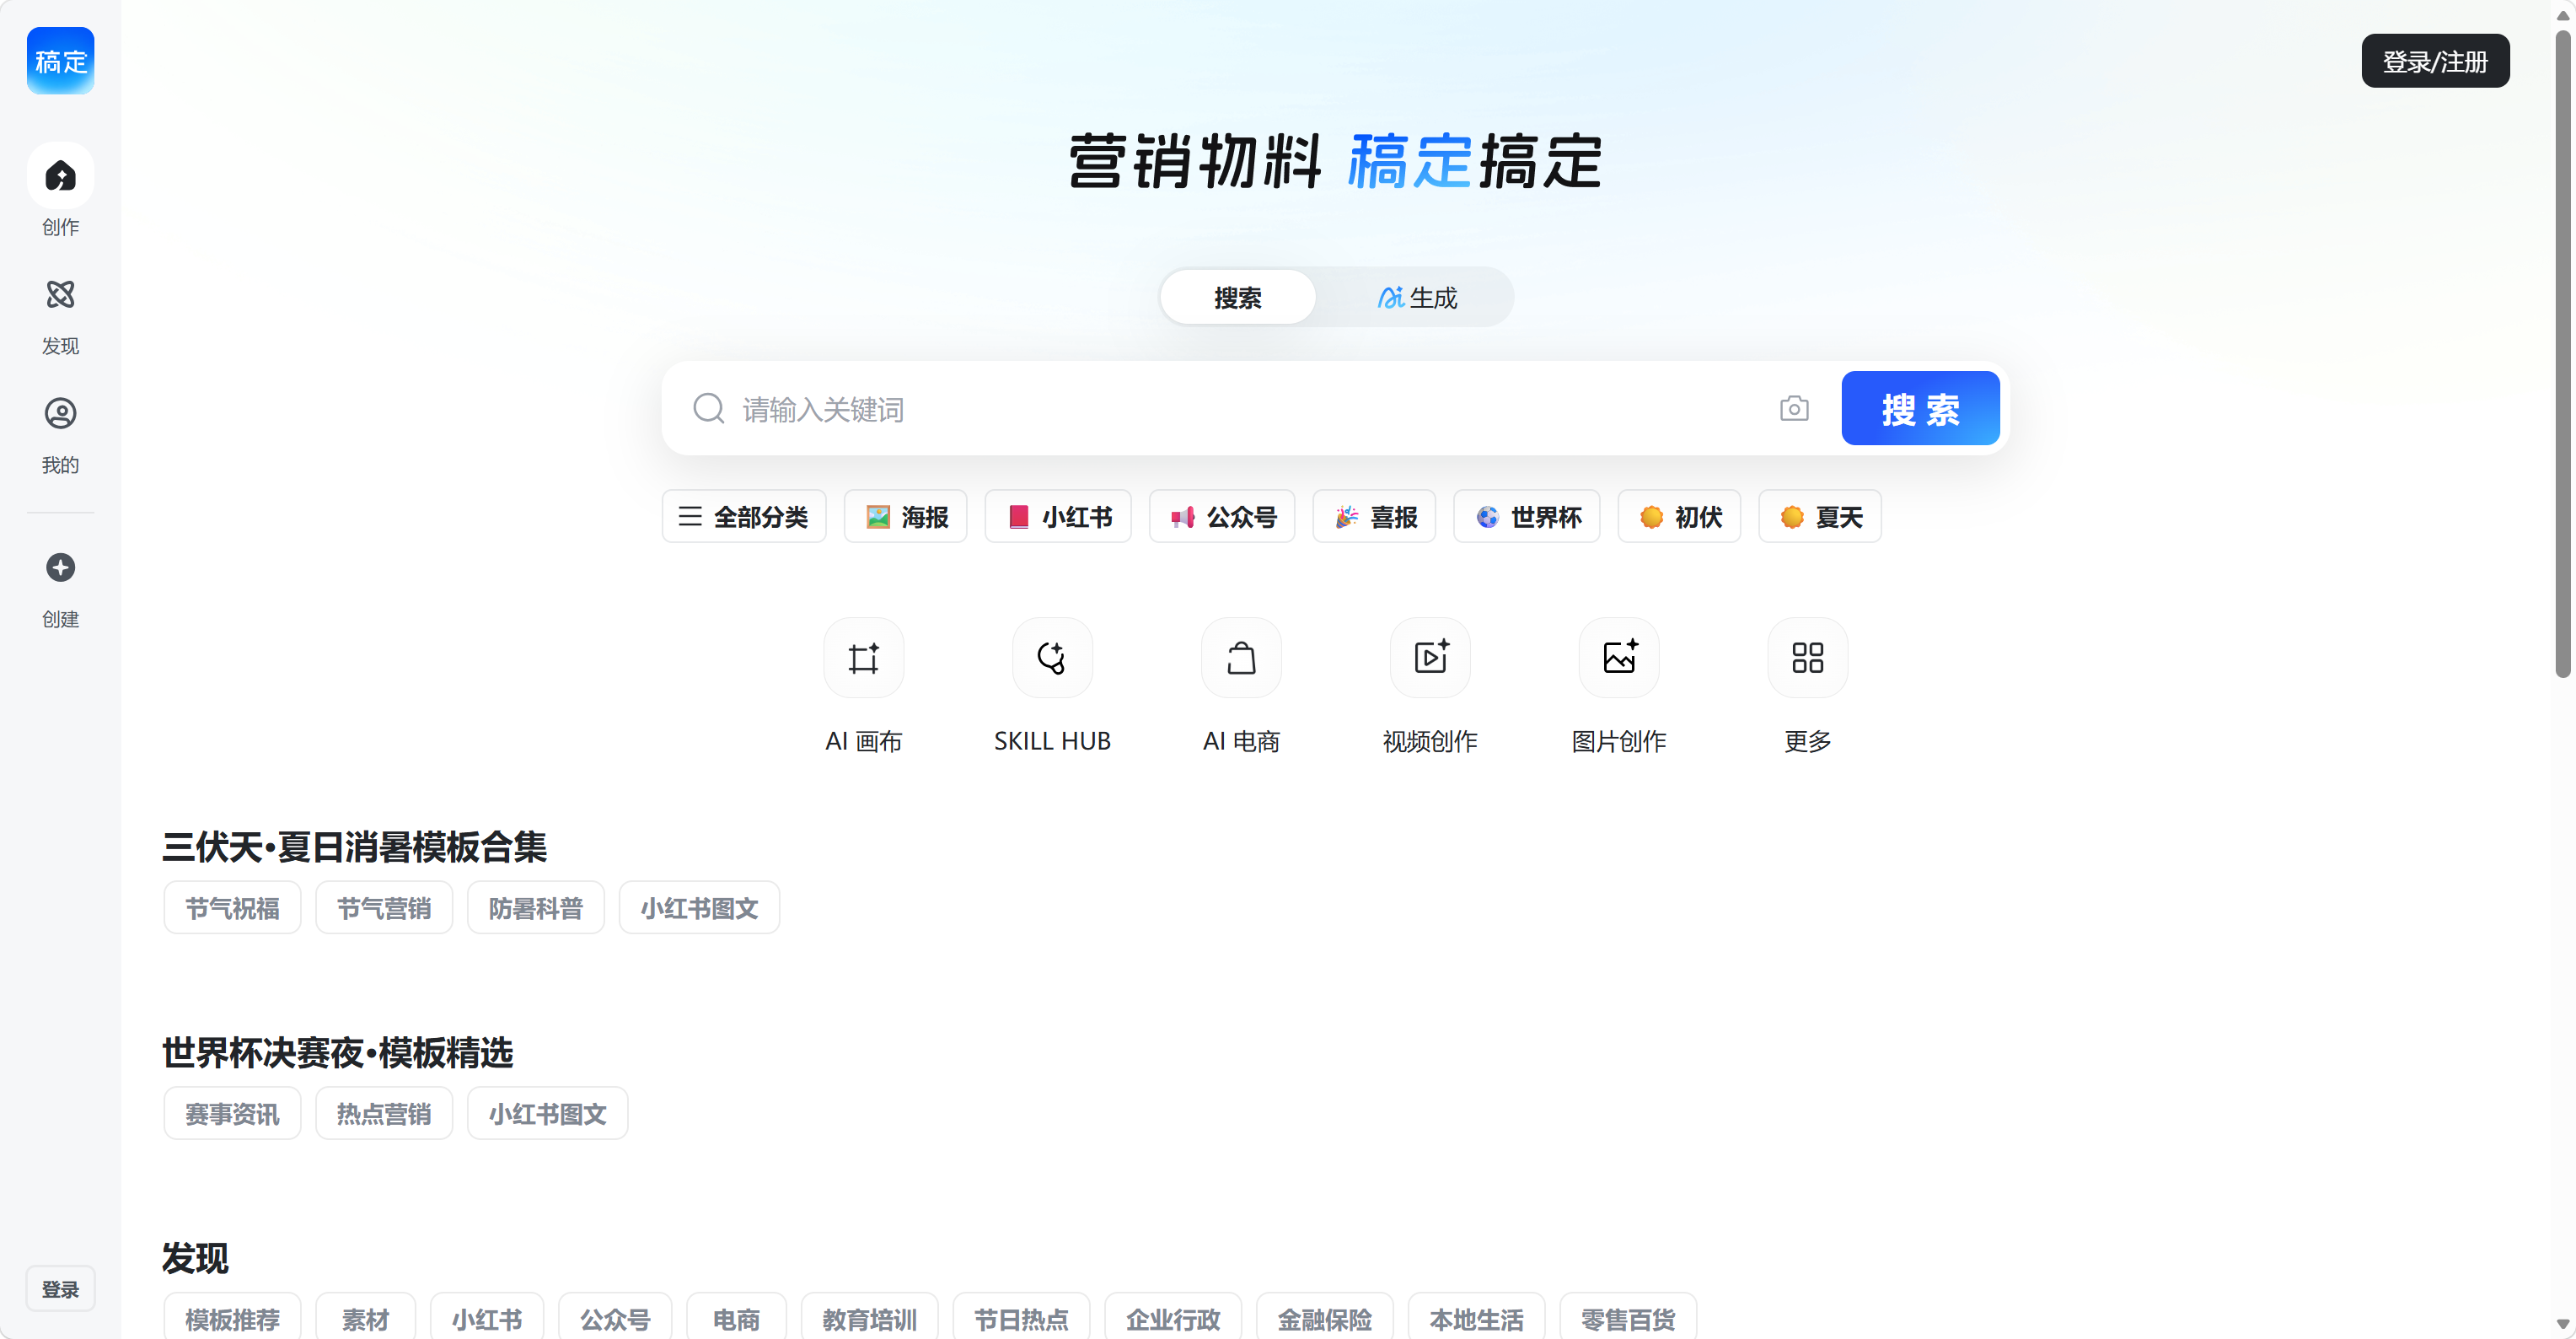
Task: Select the 公众号 quick tag under search
Action: click(x=1222, y=516)
